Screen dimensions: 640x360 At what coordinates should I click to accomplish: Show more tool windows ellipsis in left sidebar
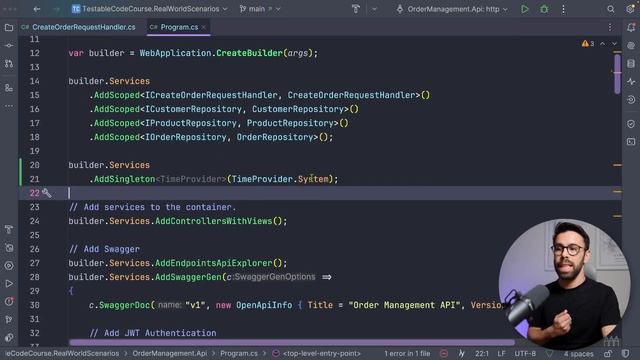[x=9, y=106]
